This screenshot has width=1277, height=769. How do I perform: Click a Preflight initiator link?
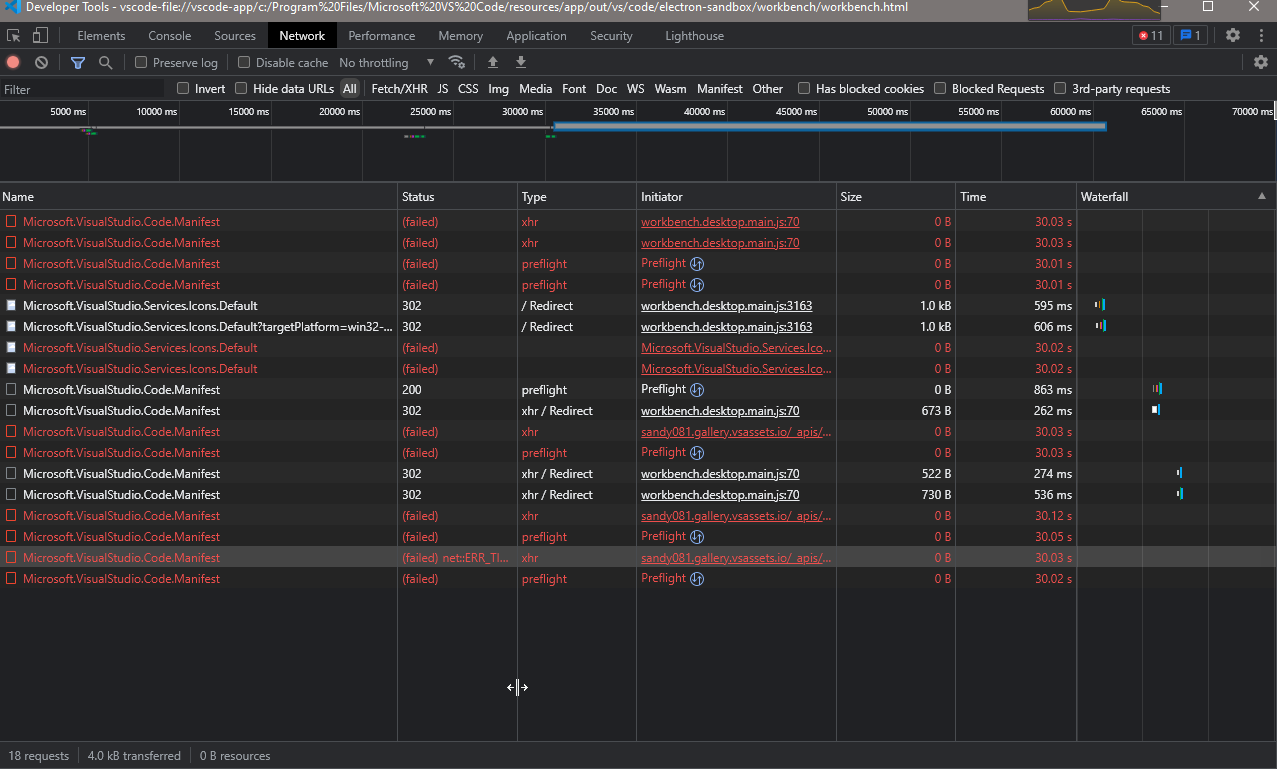(663, 263)
